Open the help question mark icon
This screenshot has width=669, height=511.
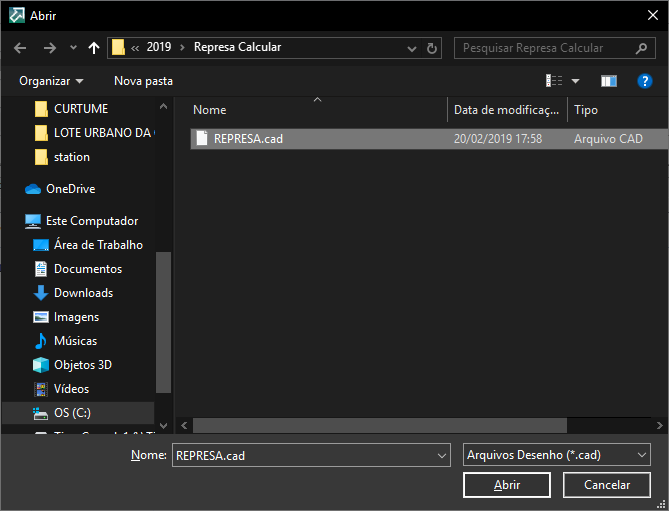click(645, 81)
